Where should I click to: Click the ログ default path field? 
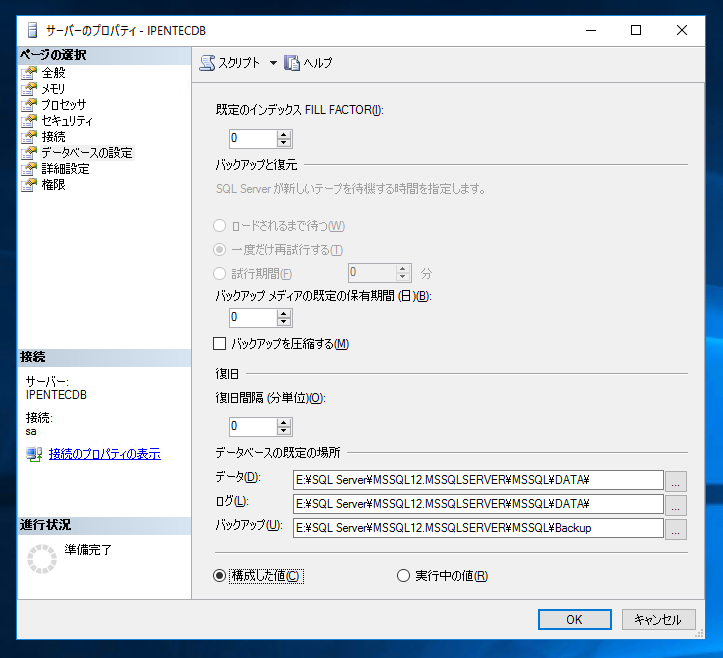[478, 504]
